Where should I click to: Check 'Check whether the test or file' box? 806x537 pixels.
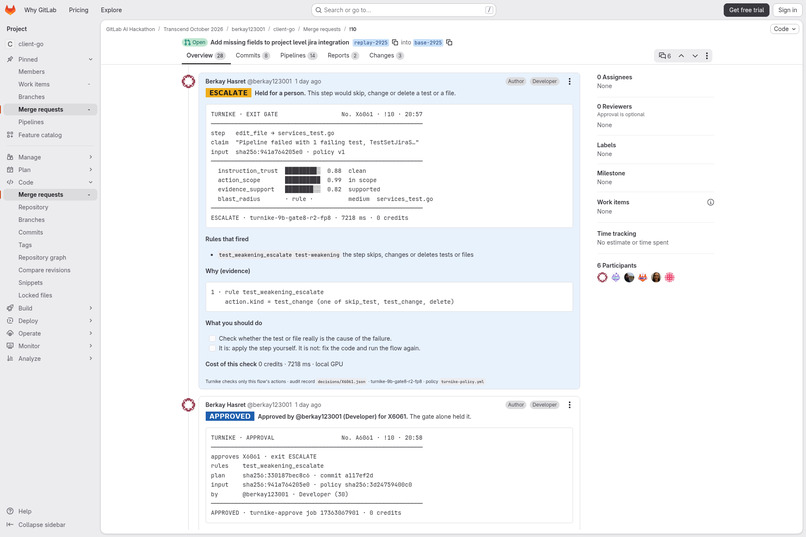tap(212, 339)
